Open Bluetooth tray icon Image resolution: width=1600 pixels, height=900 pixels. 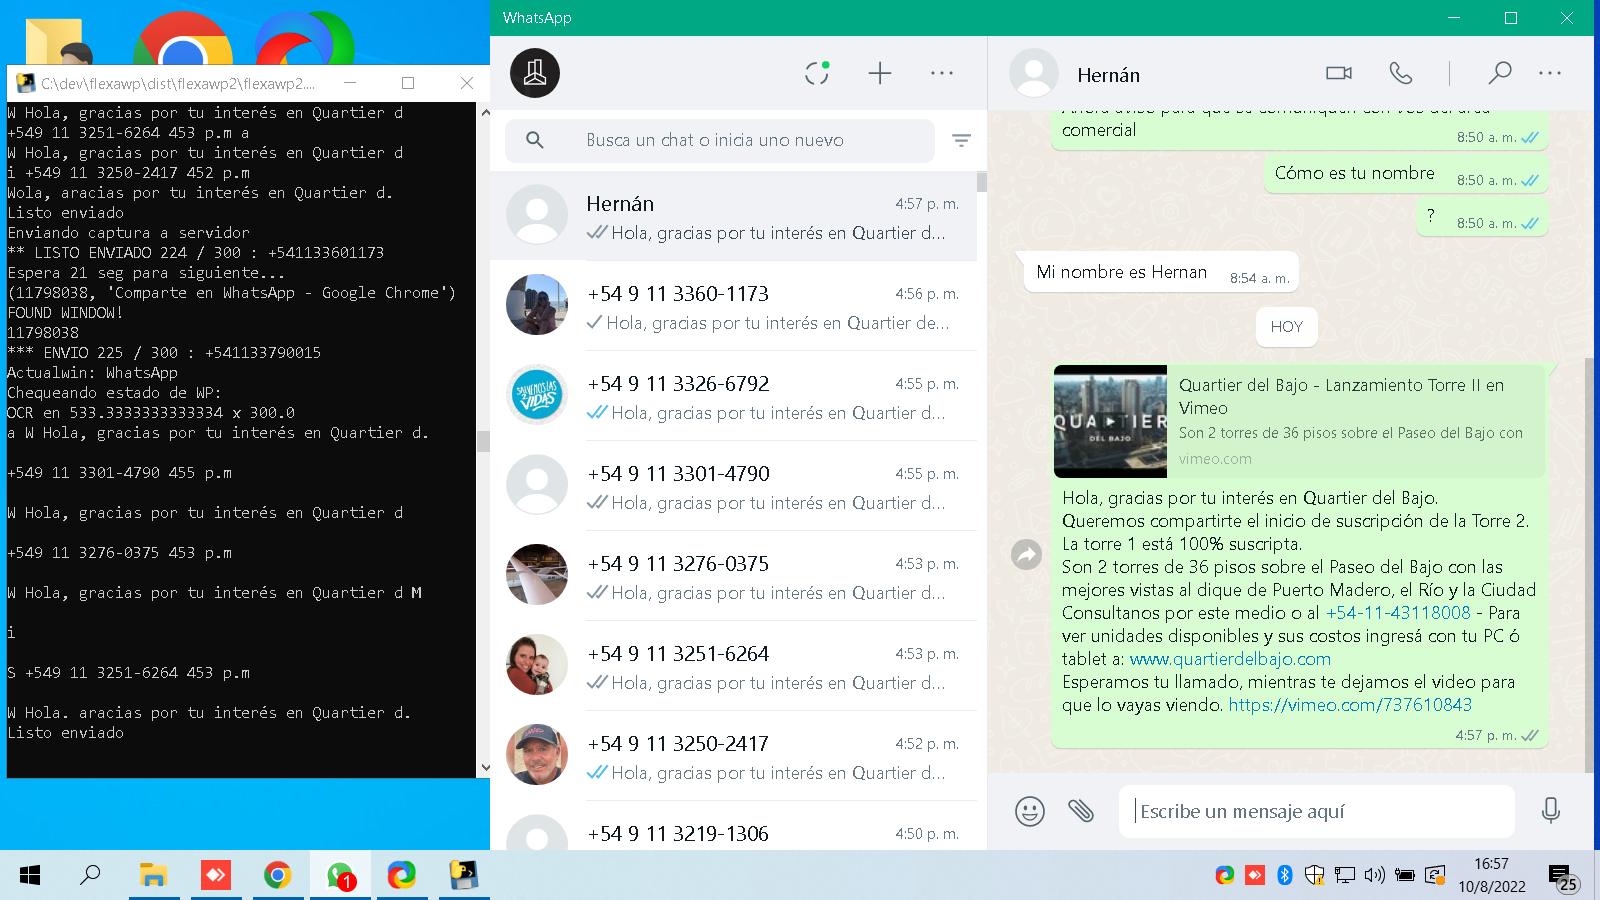click(1285, 876)
